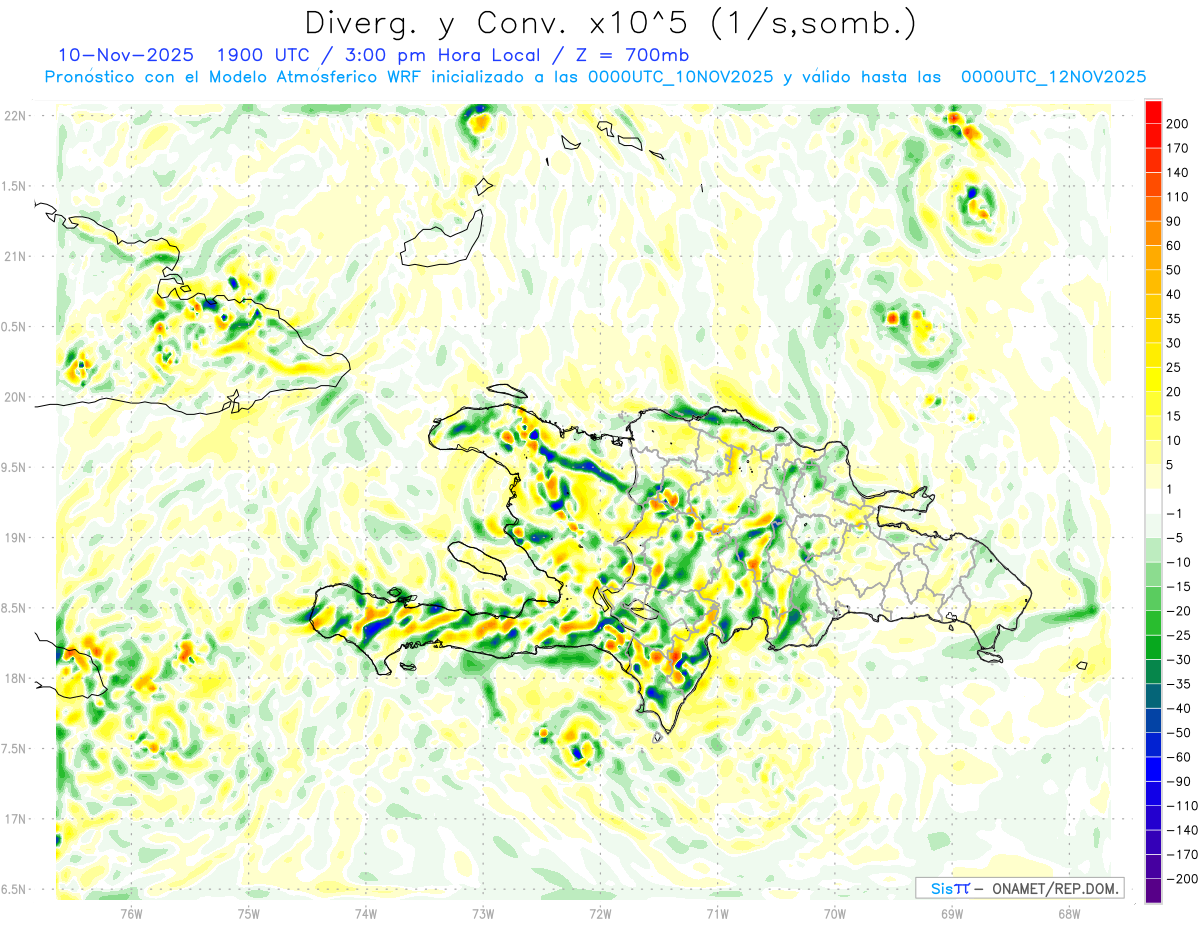
Task: Click the longitude label '68W'
Action: pyautogui.click(x=1069, y=913)
